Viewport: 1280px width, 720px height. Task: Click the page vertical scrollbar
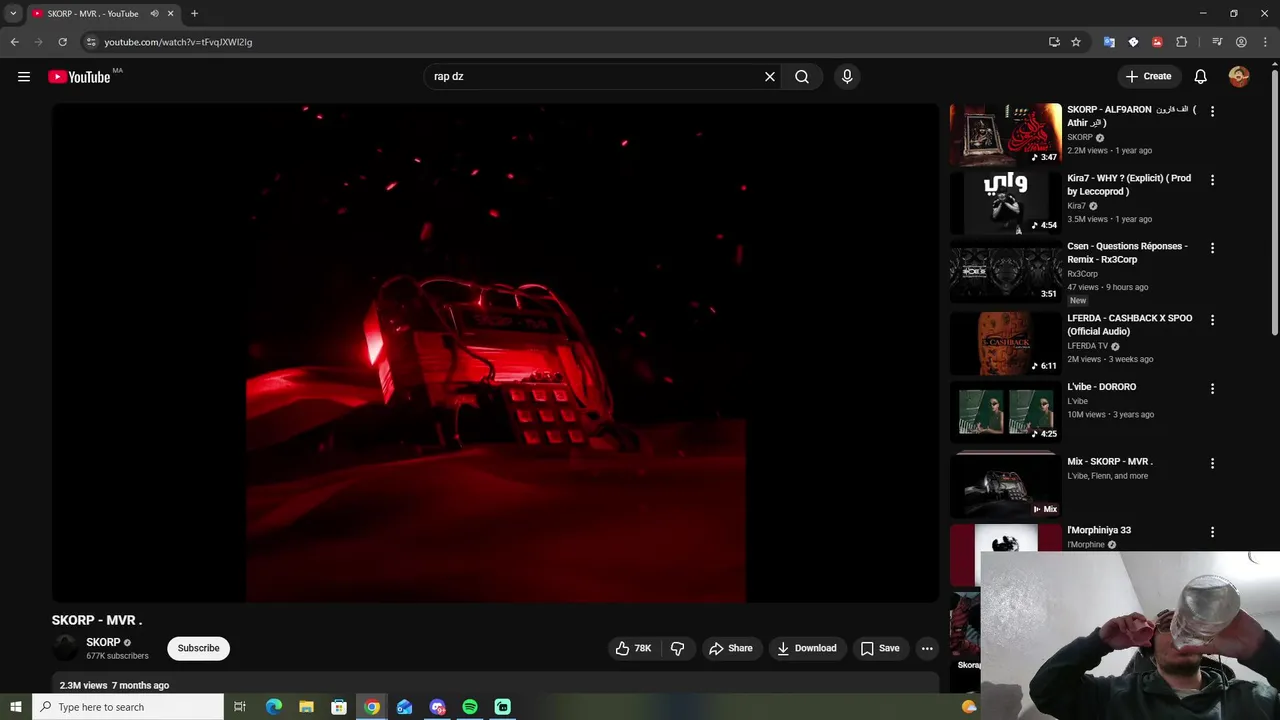1274,200
